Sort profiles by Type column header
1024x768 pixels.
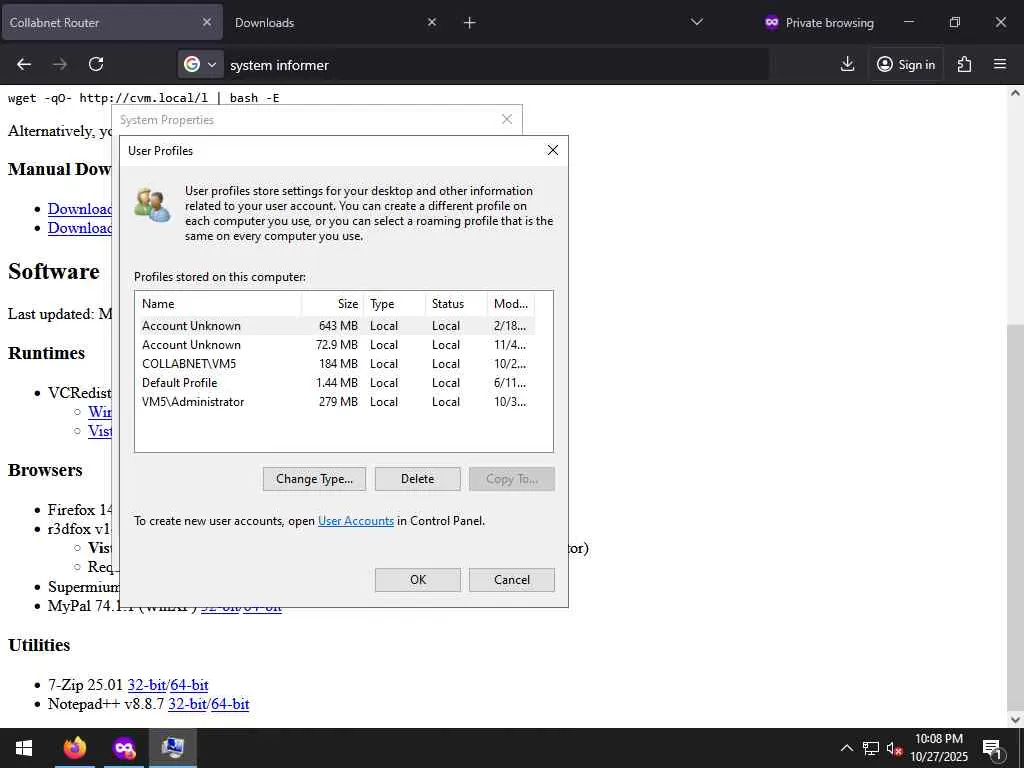pos(394,304)
